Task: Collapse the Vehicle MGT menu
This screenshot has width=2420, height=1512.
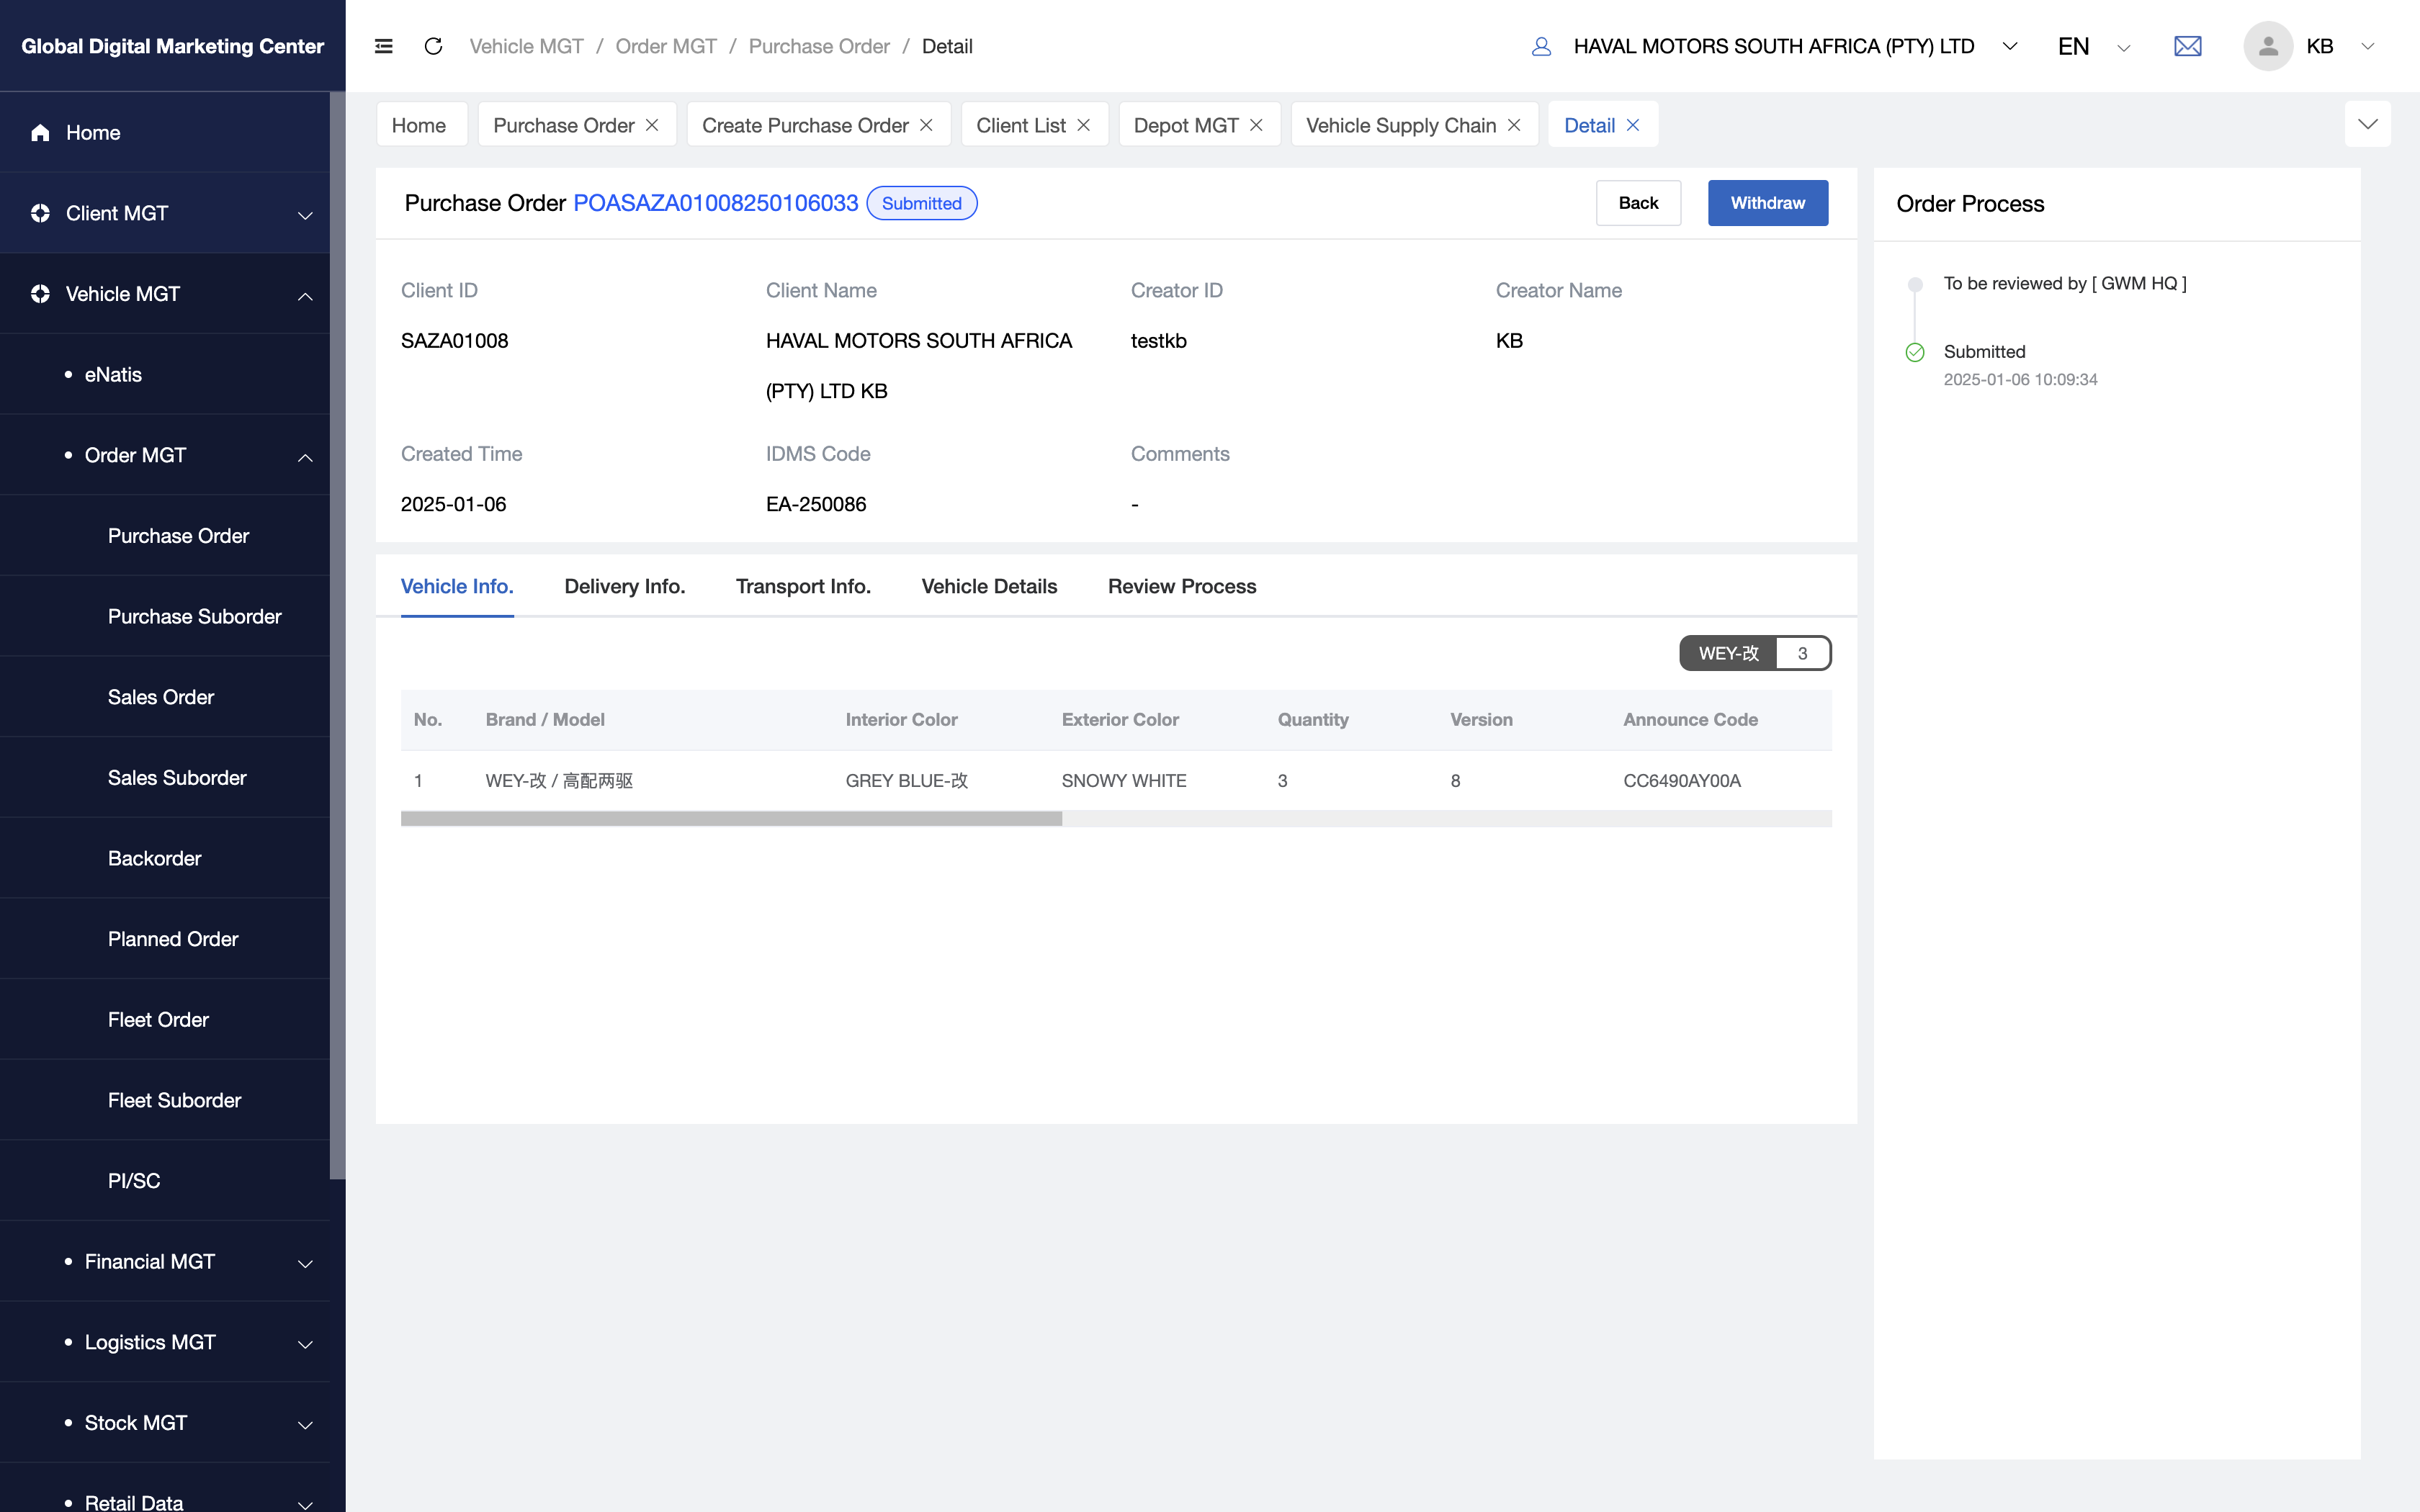Action: pos(305,296)
